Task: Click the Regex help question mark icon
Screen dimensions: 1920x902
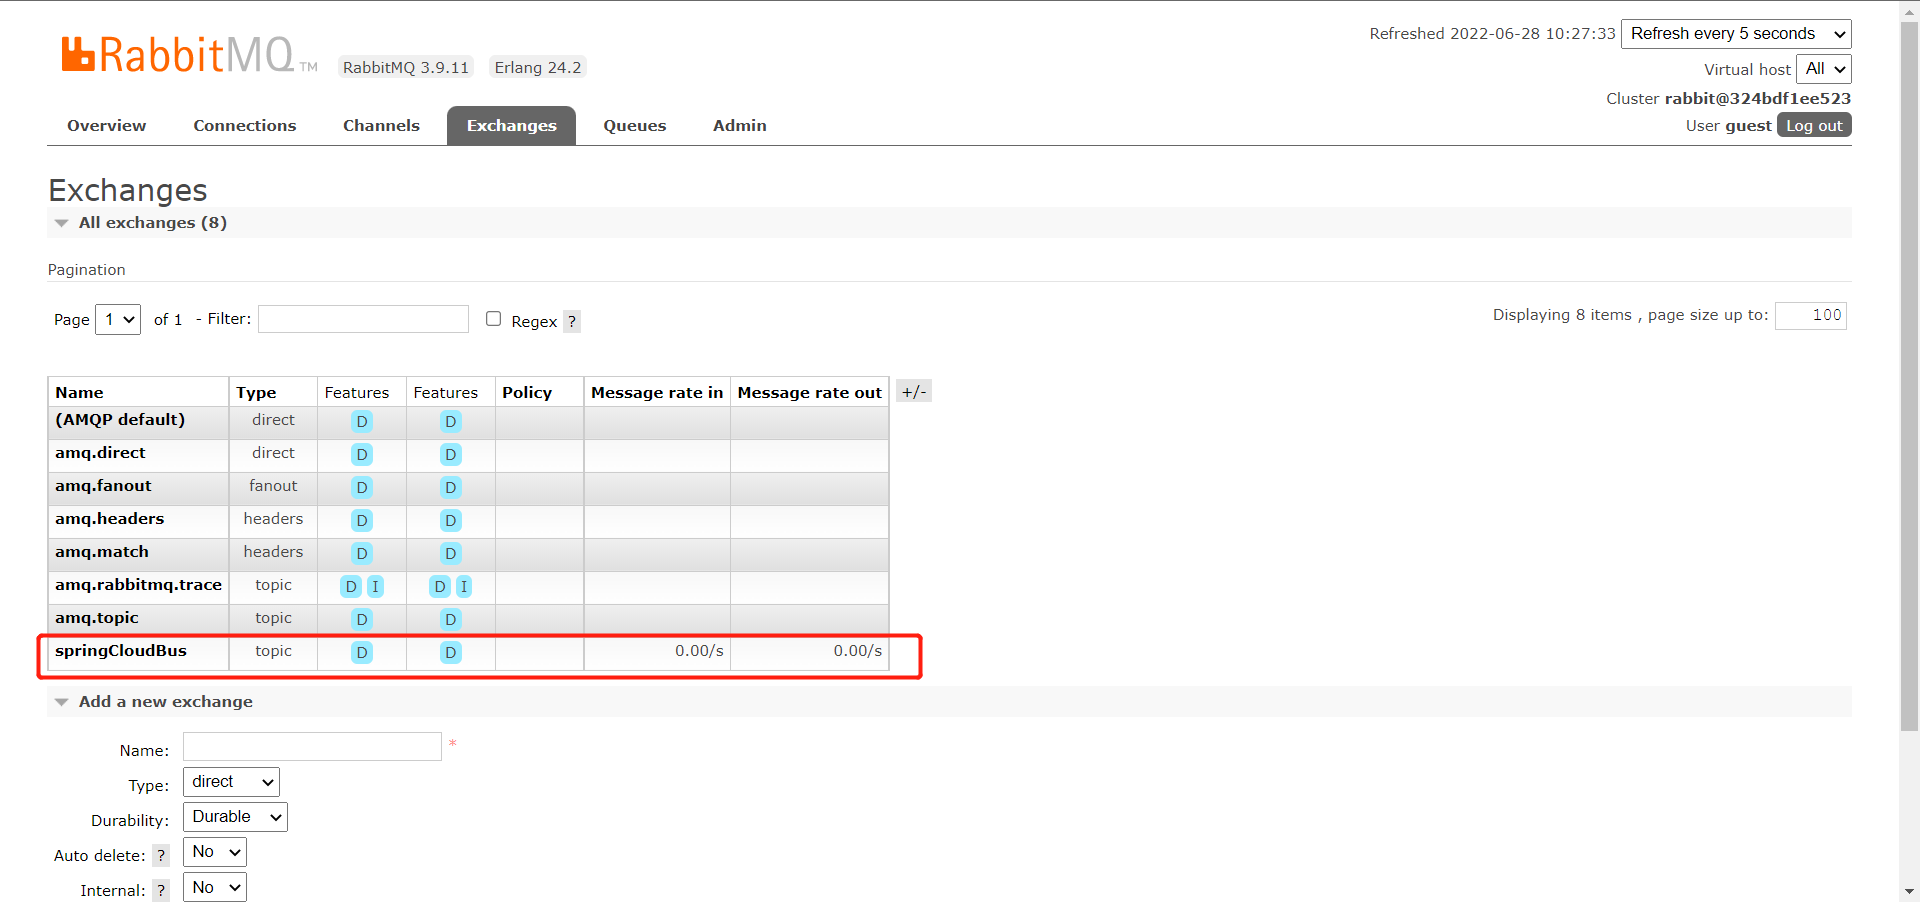Action: click(x=572, y=322)
